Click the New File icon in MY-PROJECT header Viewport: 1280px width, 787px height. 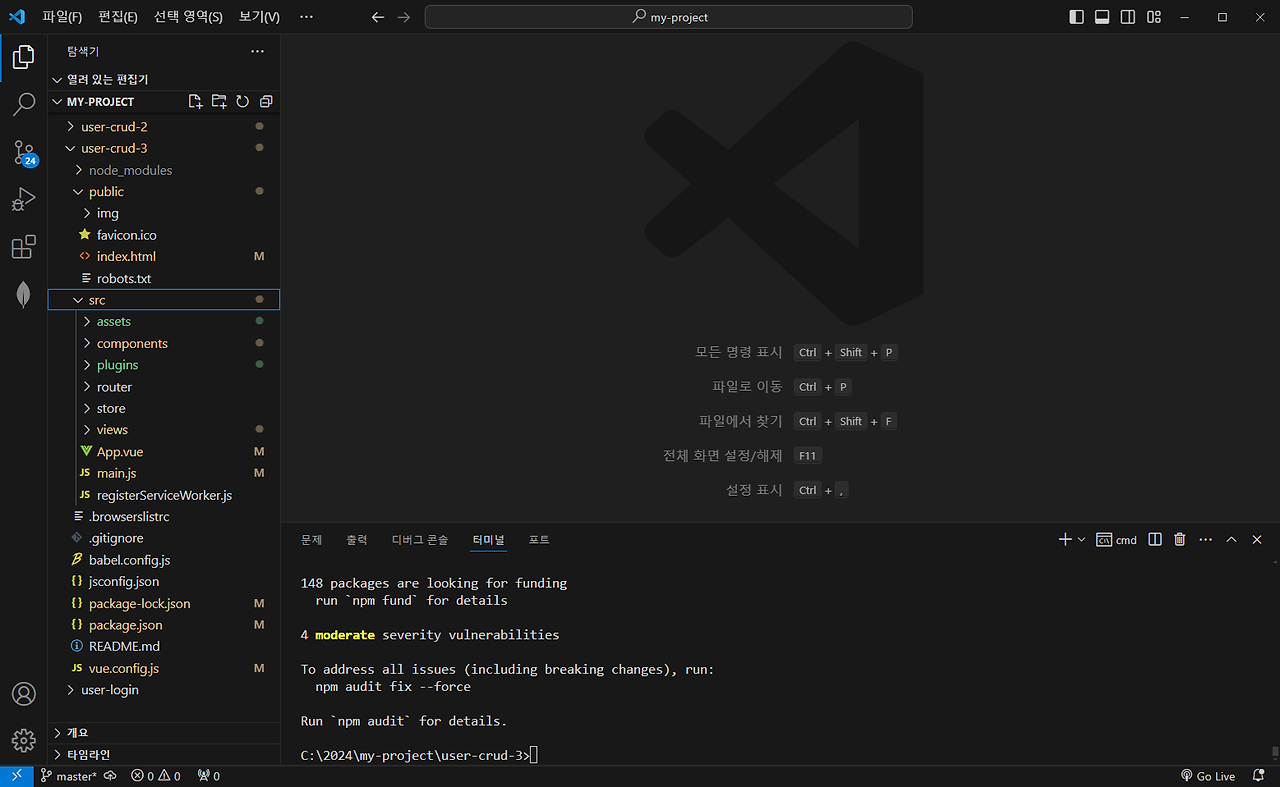coord(196,102)
